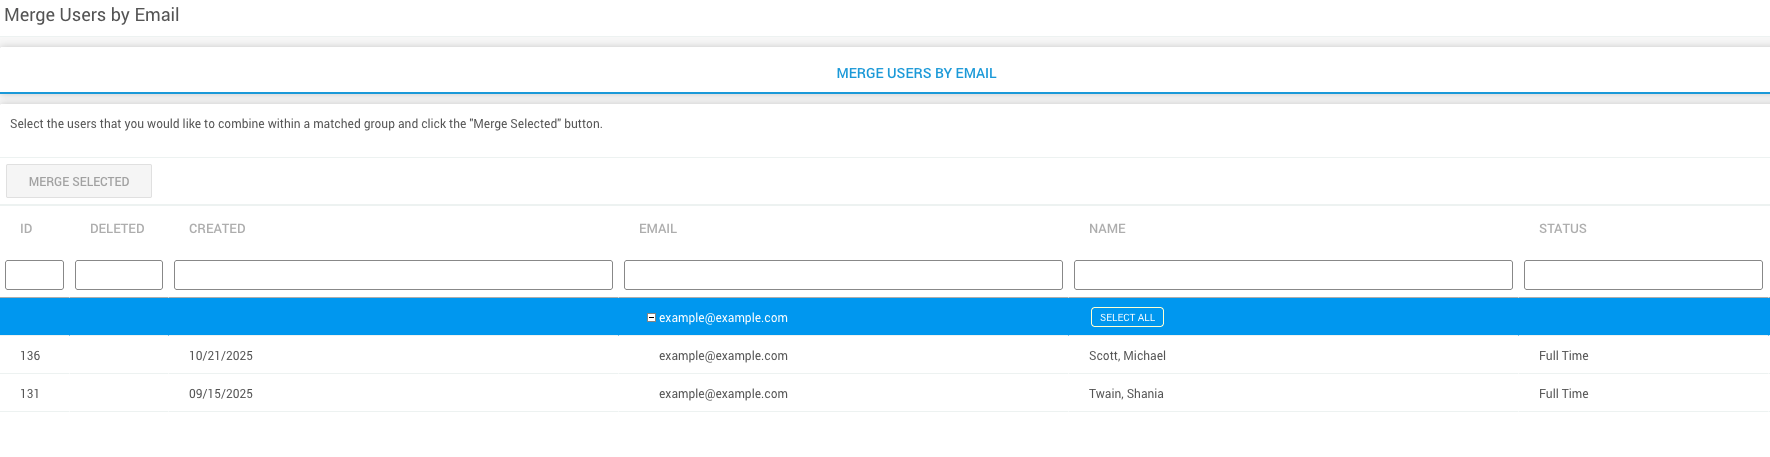The height and width of the screenshot is (457, 1770).
Task: Select the Scott, Michael user row
Action: [1127, 356]
